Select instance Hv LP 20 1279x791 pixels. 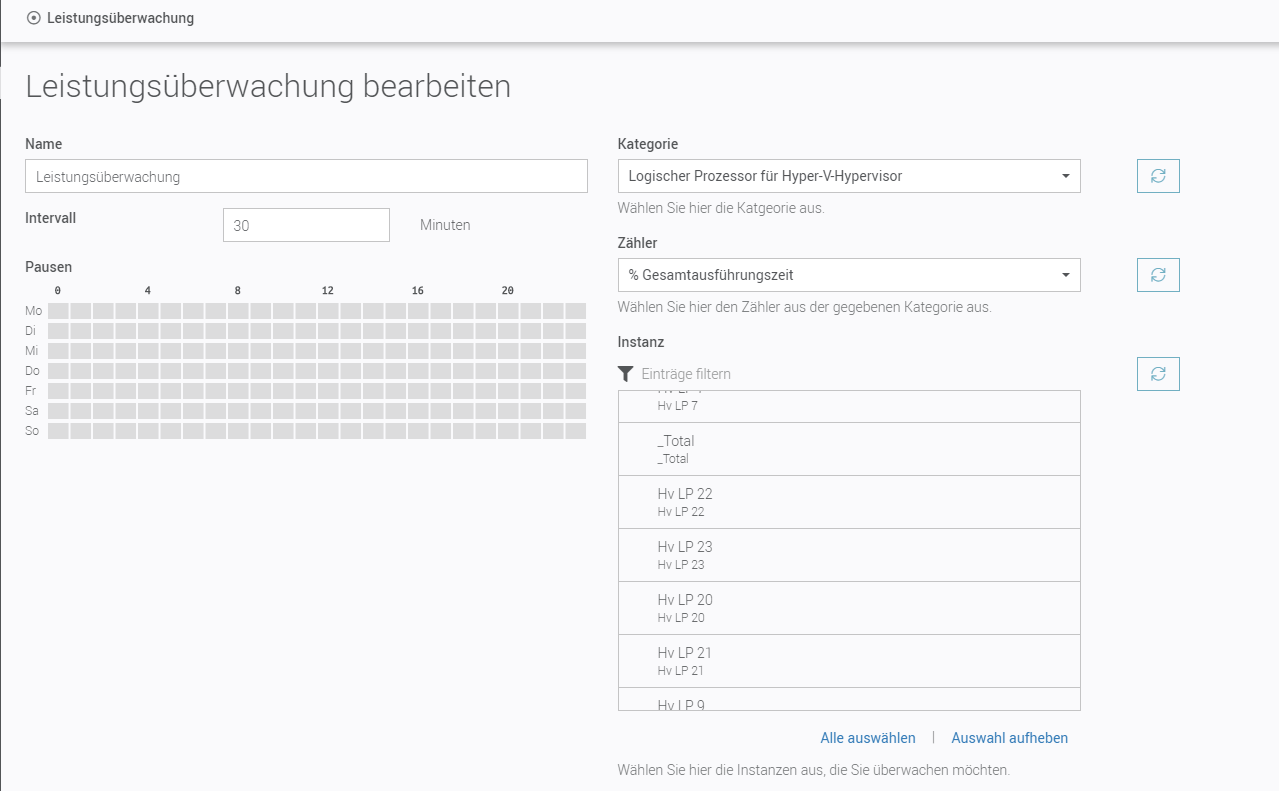click(x=849, y=608)
